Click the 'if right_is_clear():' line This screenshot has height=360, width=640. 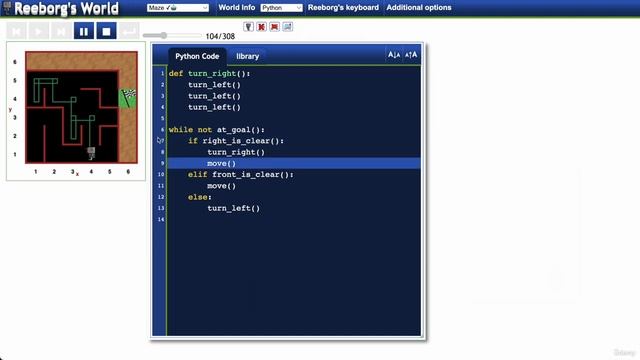236,141
